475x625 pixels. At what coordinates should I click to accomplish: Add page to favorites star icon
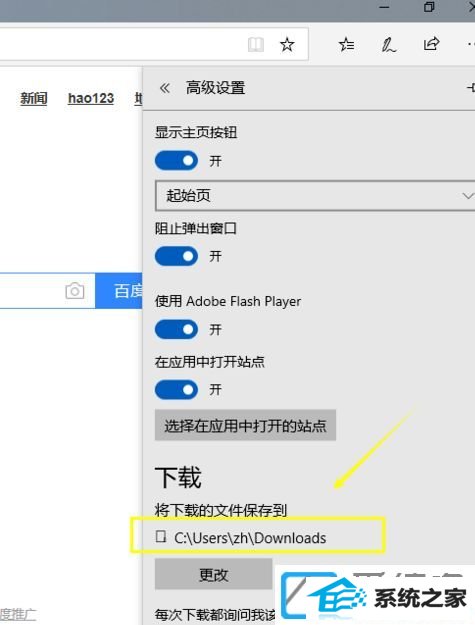click(287, 44)
